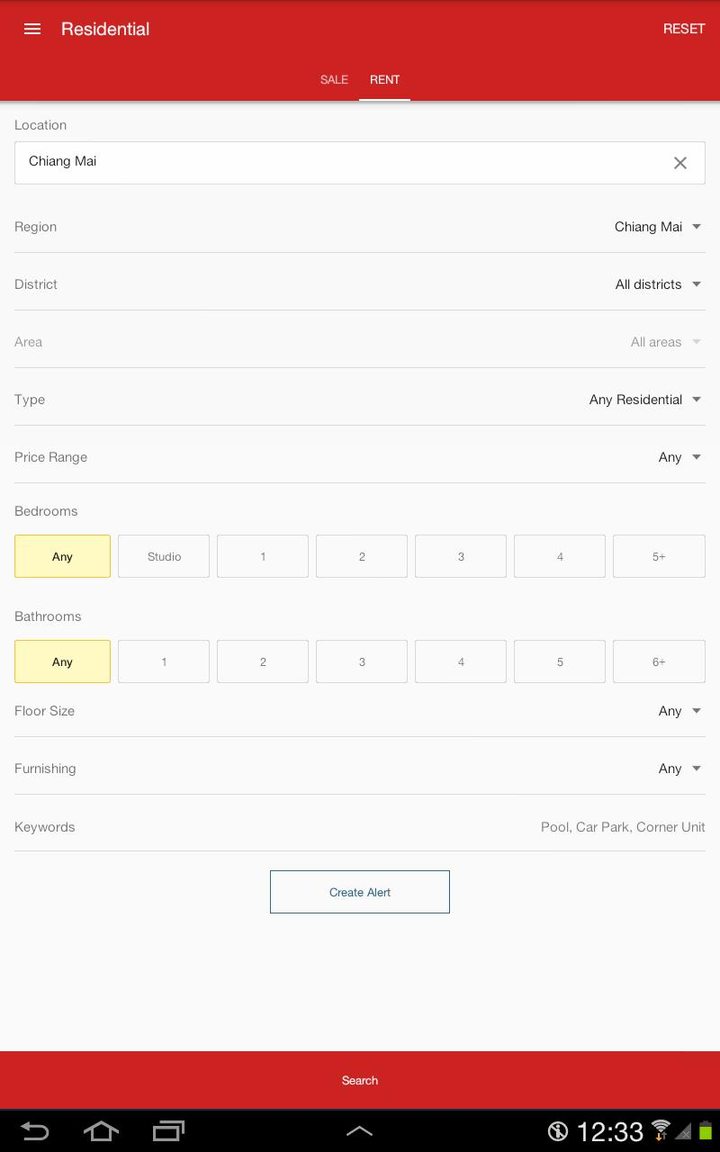
Task: Tap the Wi-Fi status icon in system tray
Action: tap(660, 1130)
